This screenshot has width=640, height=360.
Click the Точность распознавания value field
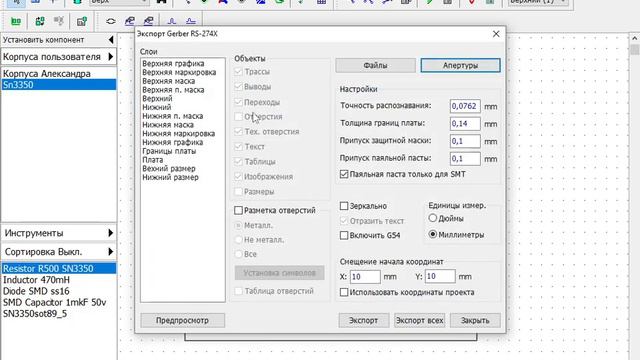click(x=465, y=106)
